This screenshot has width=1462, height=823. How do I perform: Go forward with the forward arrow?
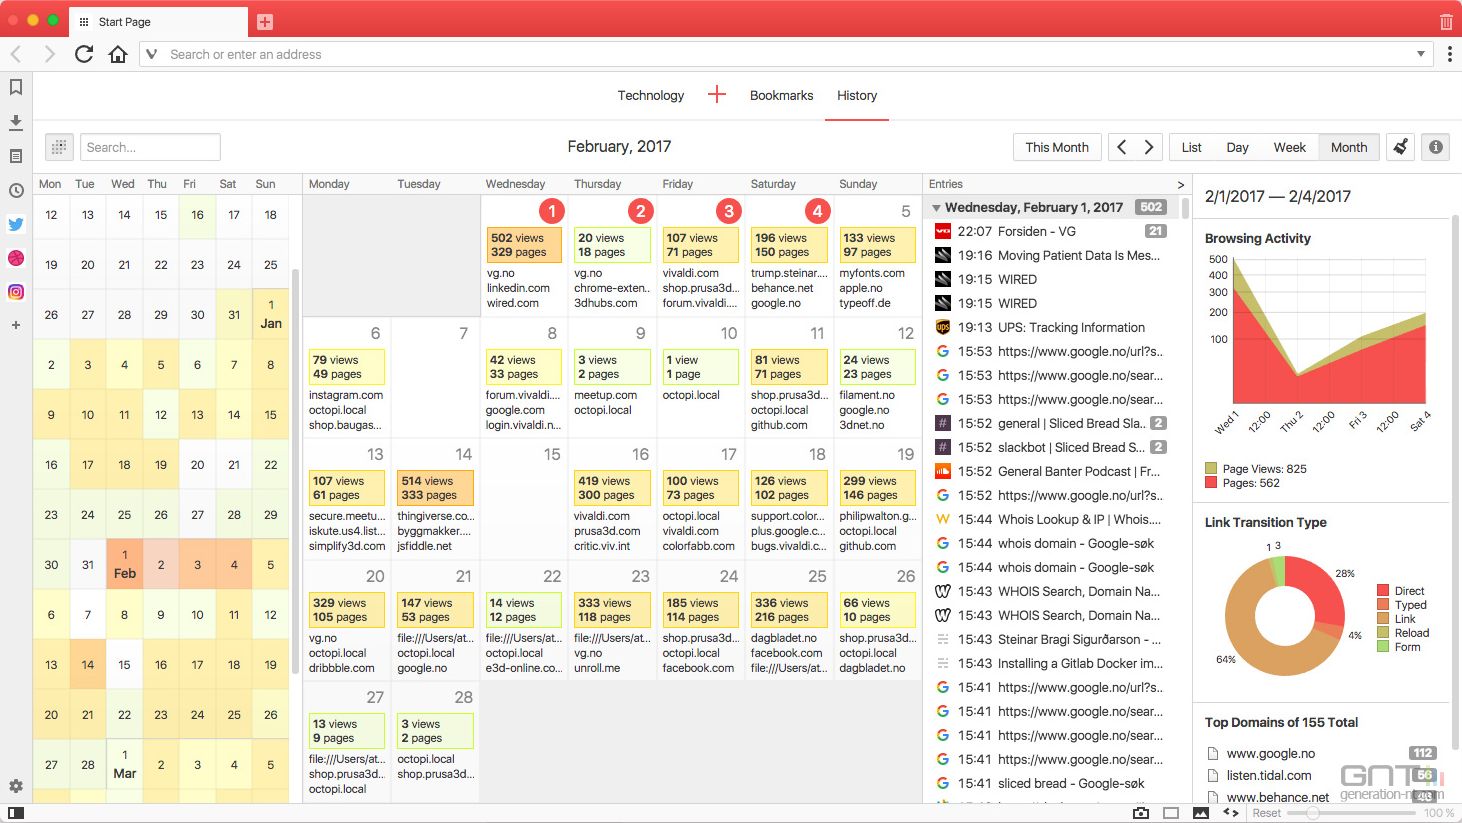point(49,54)
